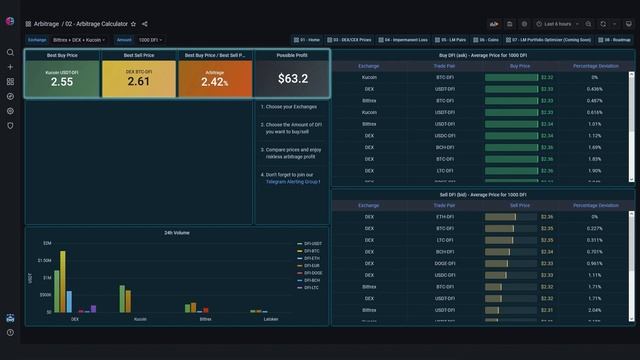Click the zoom out time range icon
Image resolution: width=640 pixels, height=360 pixels.
click(x=588, y=24)
